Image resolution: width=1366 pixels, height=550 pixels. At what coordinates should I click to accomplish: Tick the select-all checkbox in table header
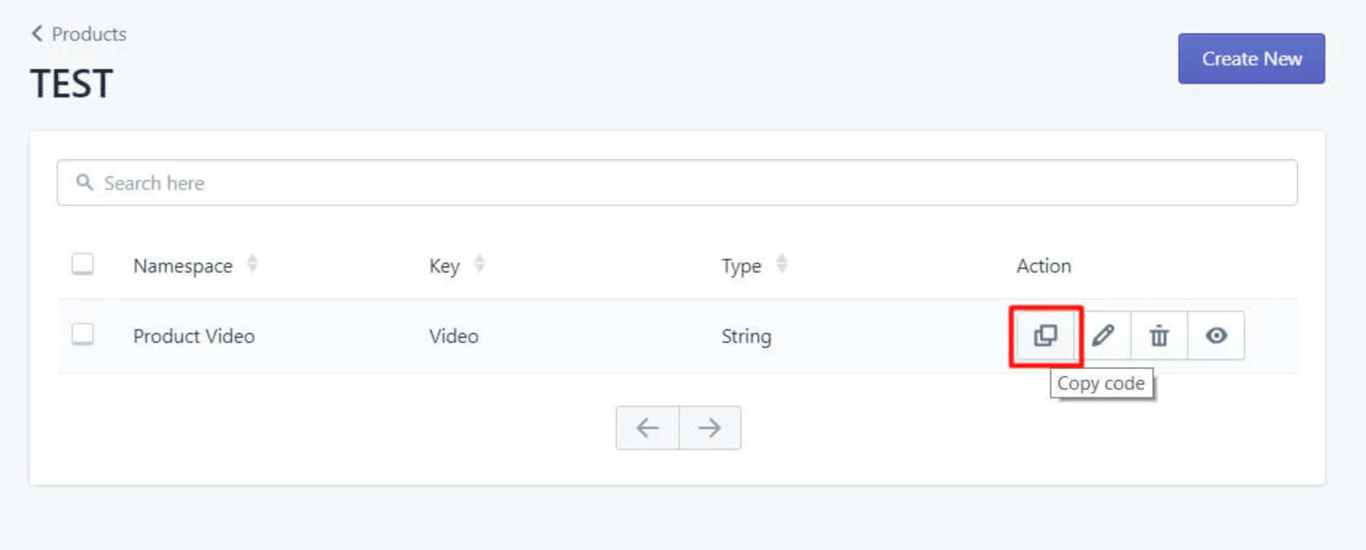tap(82, 265)
